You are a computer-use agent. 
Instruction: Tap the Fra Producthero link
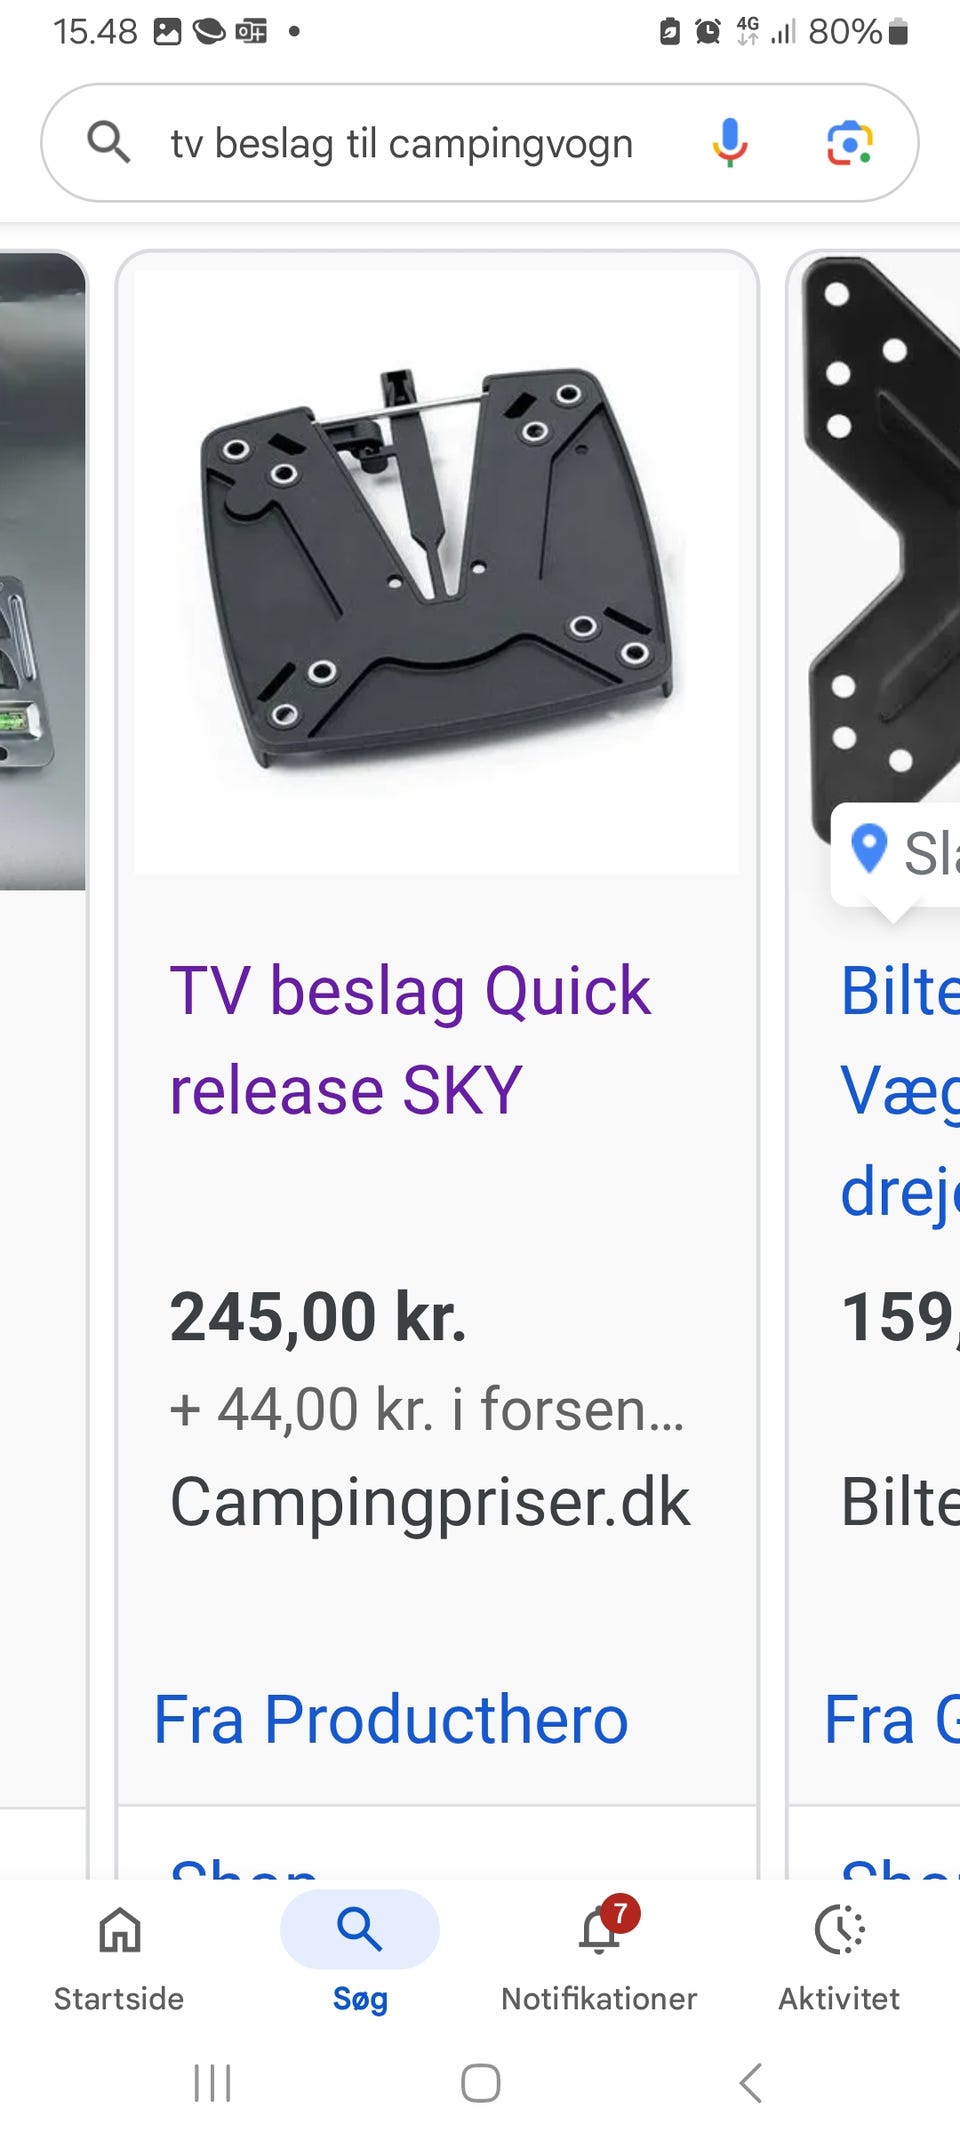391,1720
